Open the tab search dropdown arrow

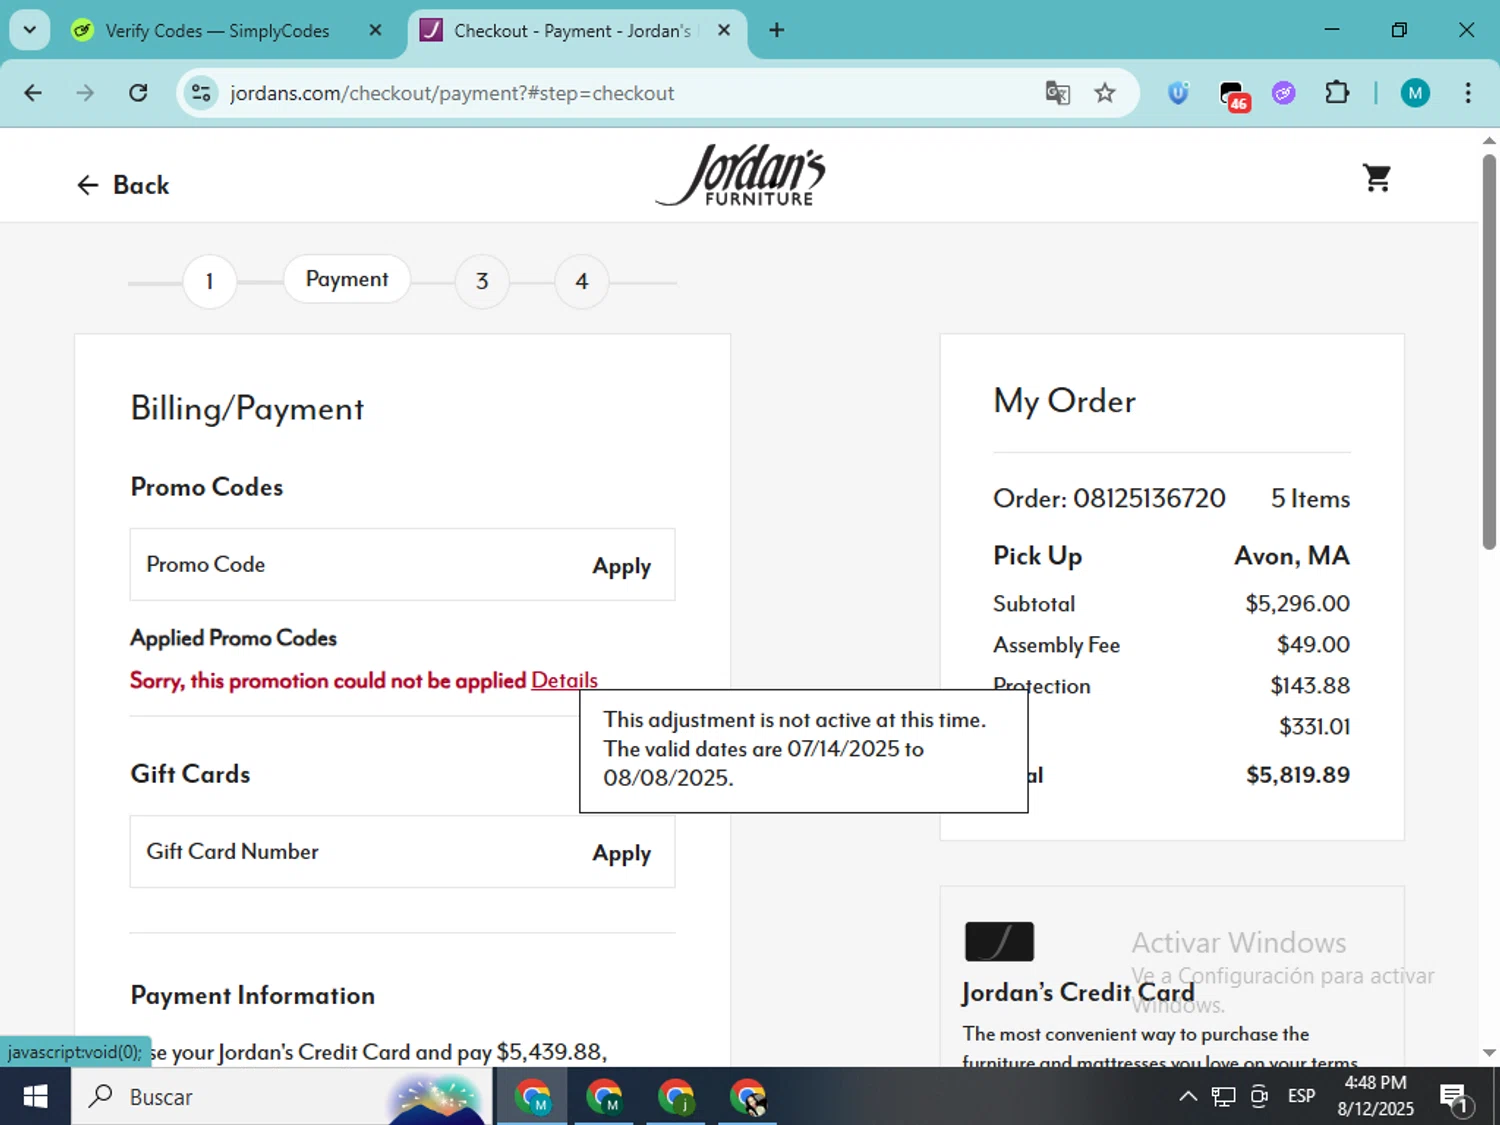(x=30, y=30)
